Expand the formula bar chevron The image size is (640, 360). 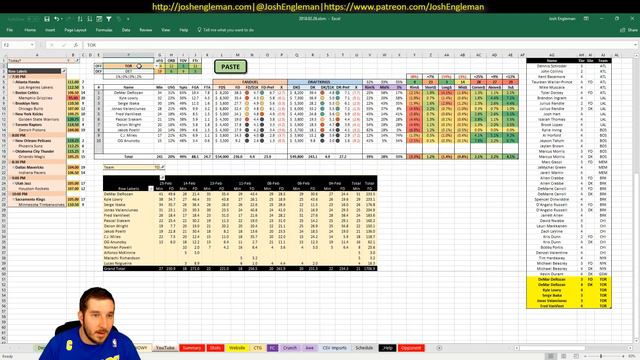pos(636,45)
